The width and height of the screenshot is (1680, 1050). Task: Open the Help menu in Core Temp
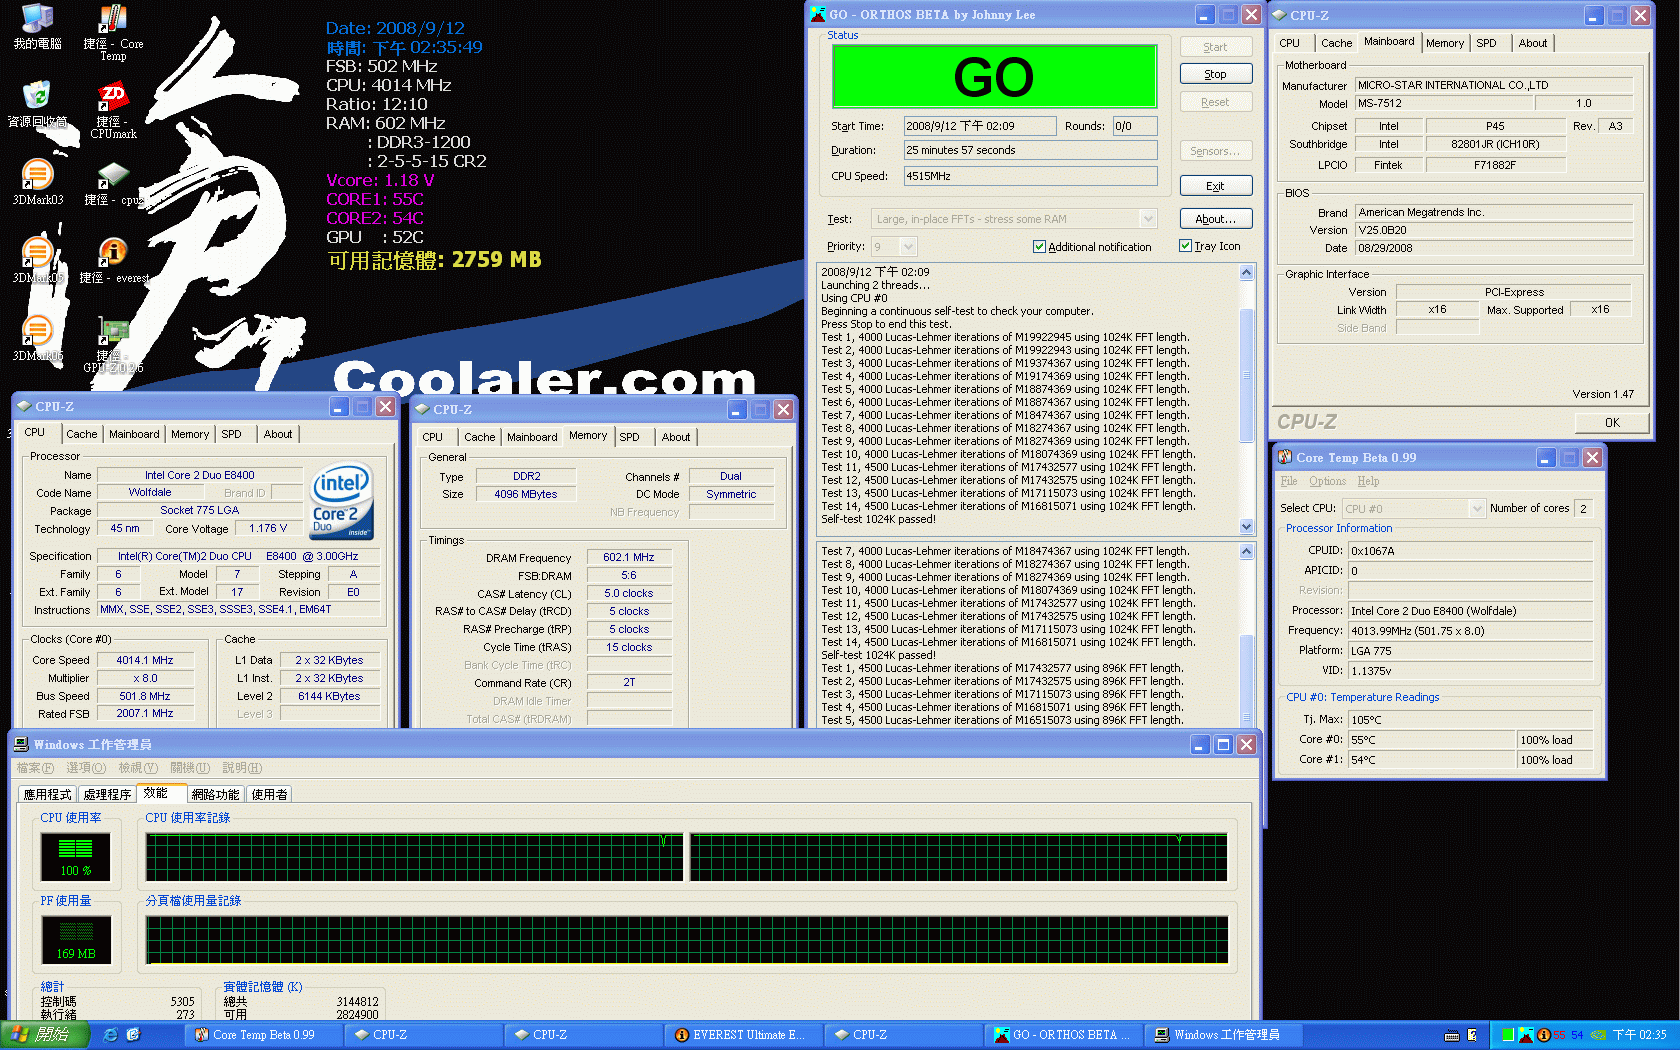tap(1368, 481)
